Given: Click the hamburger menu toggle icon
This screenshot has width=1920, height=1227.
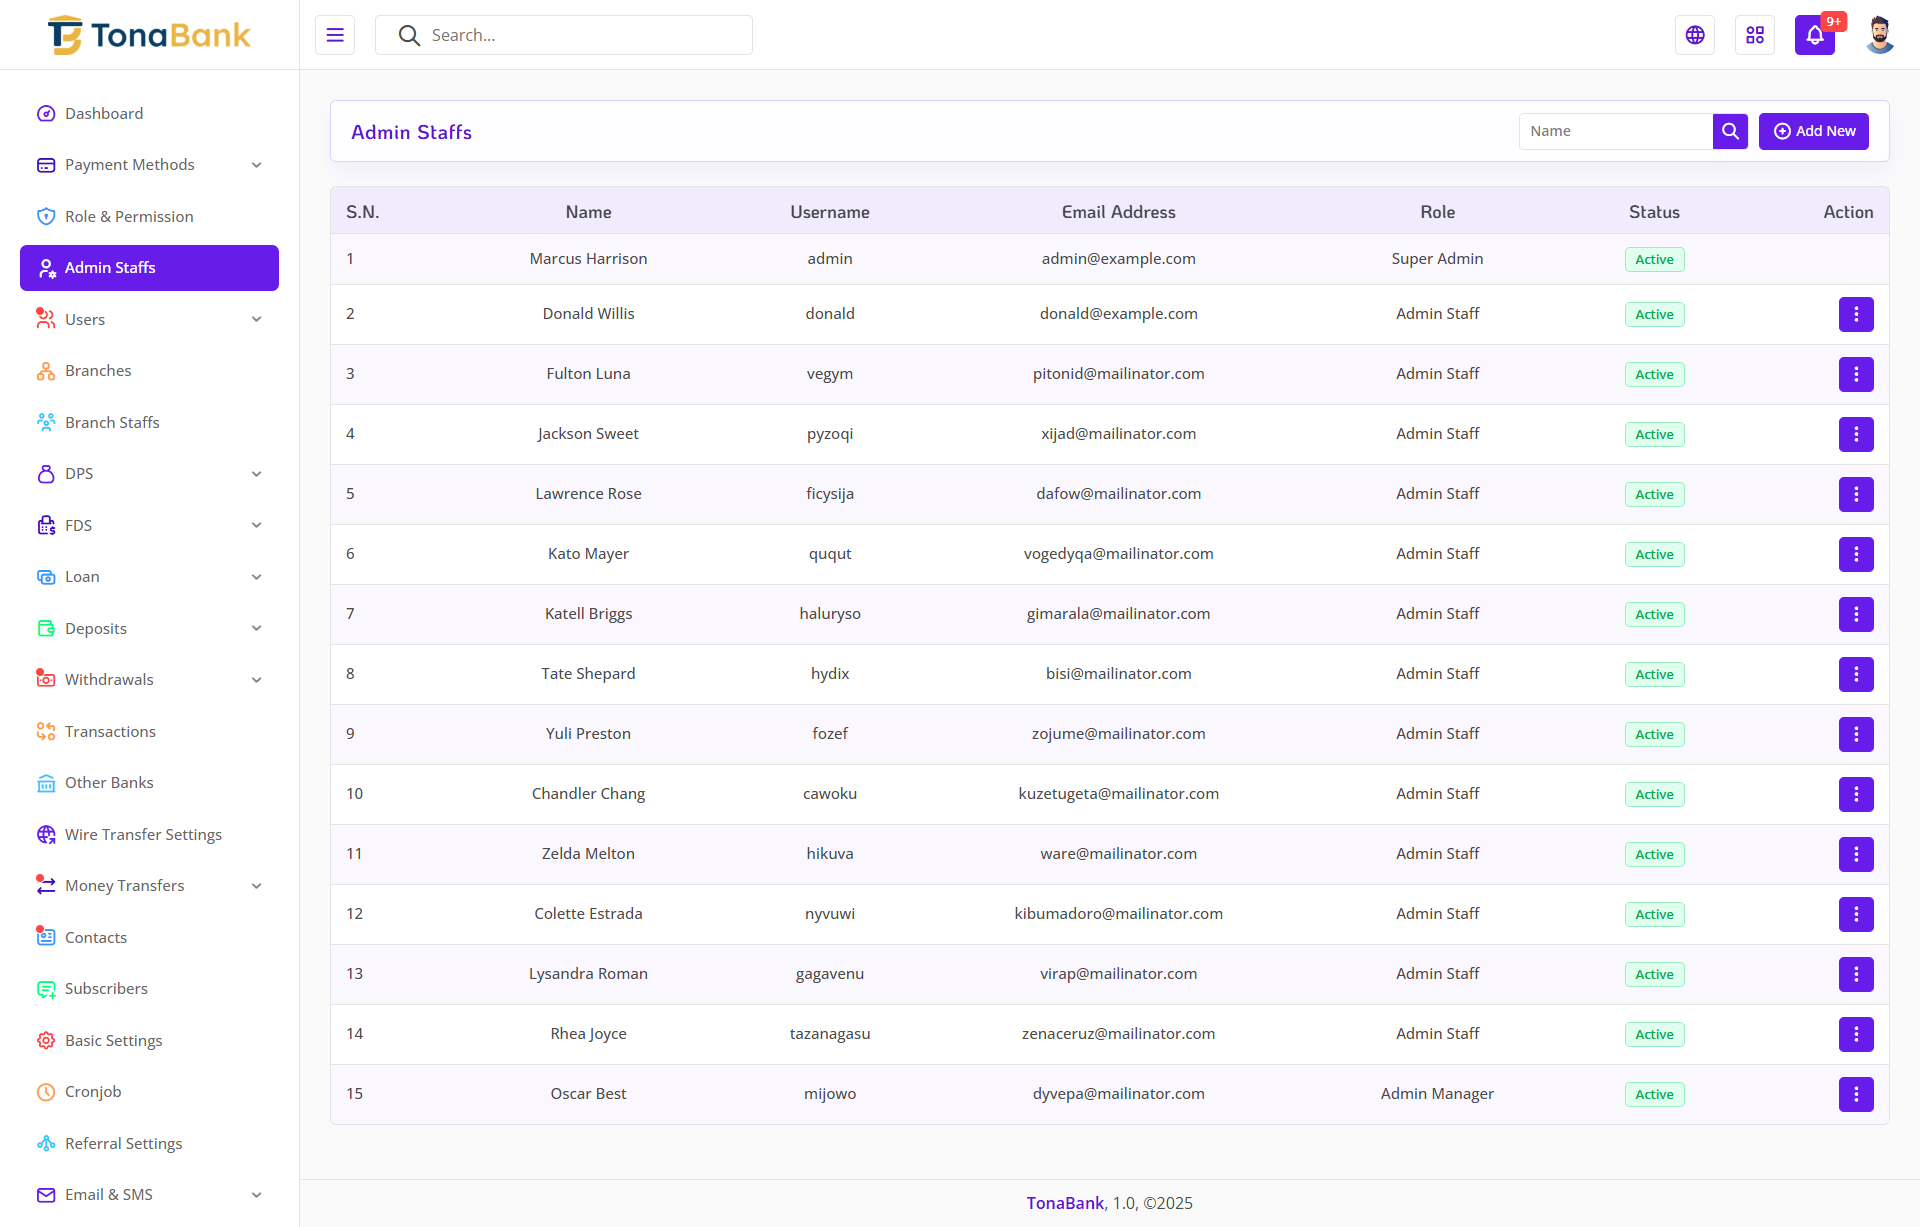Looking at the screenshot, I should tap(335, 35).
